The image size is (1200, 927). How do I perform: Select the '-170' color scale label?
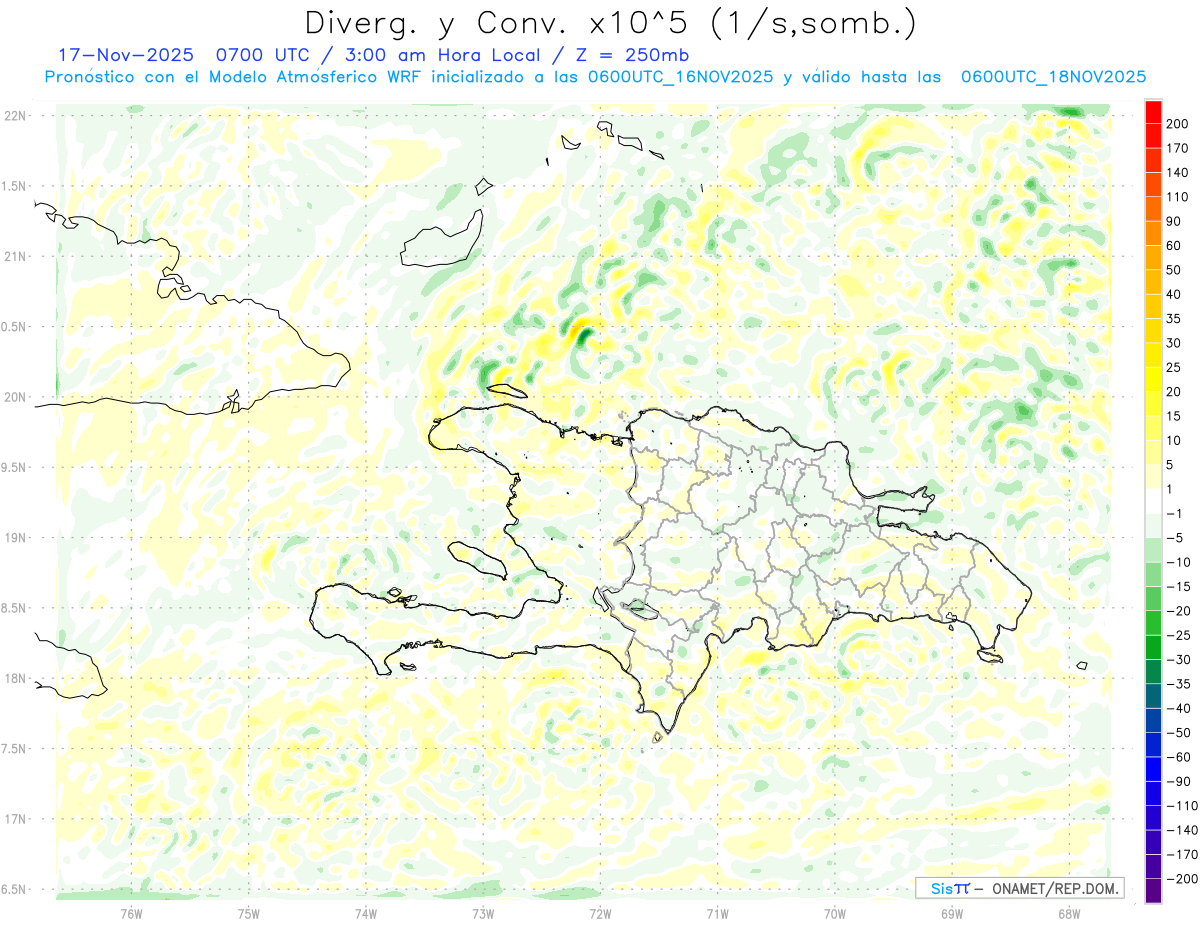click(1181, 855)
